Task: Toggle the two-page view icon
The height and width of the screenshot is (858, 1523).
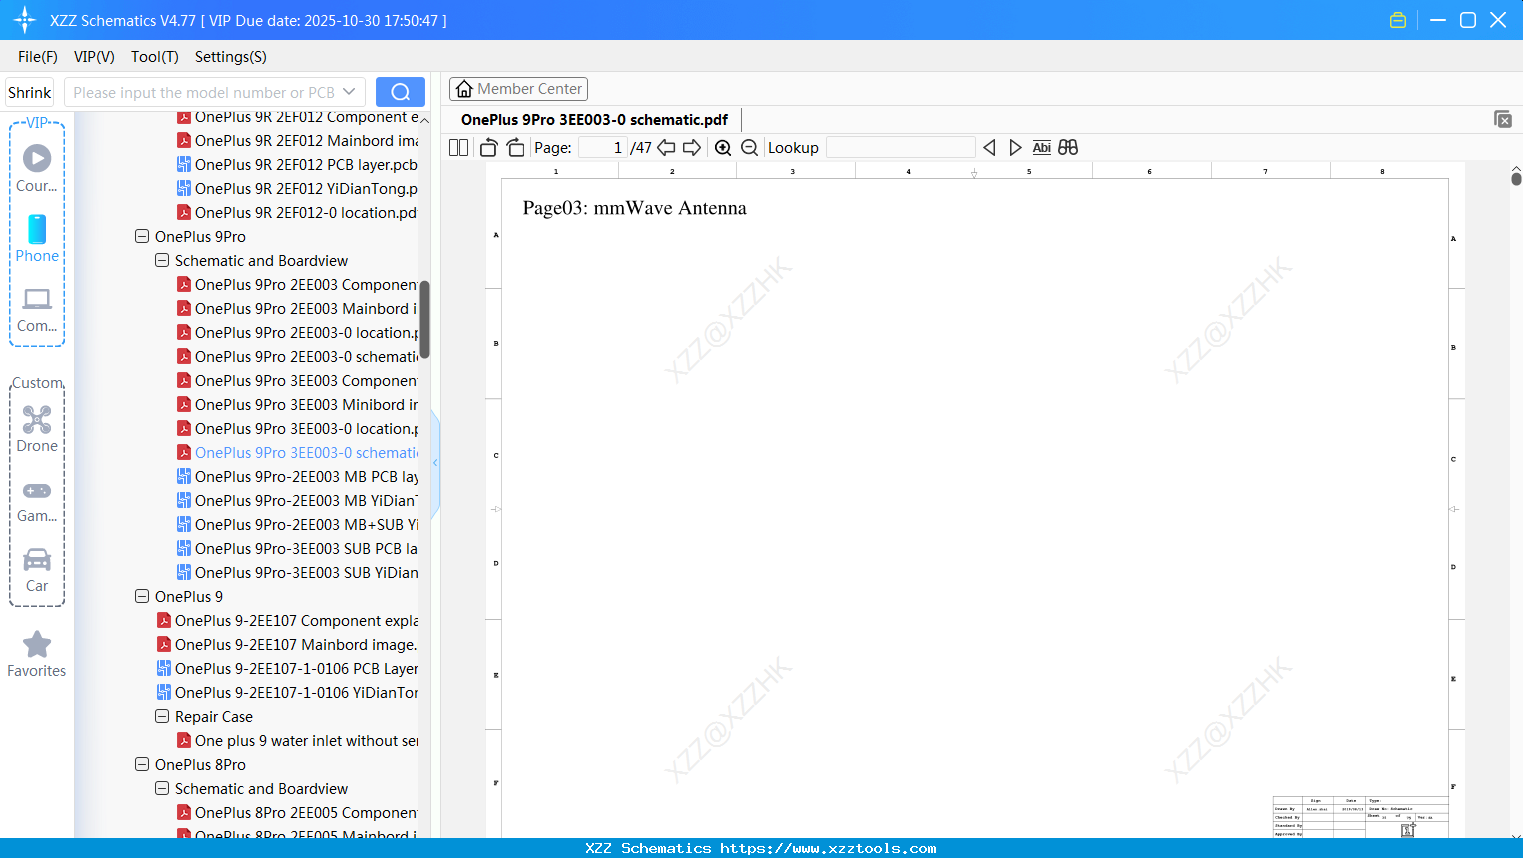Action: click(x=458, y=147)
